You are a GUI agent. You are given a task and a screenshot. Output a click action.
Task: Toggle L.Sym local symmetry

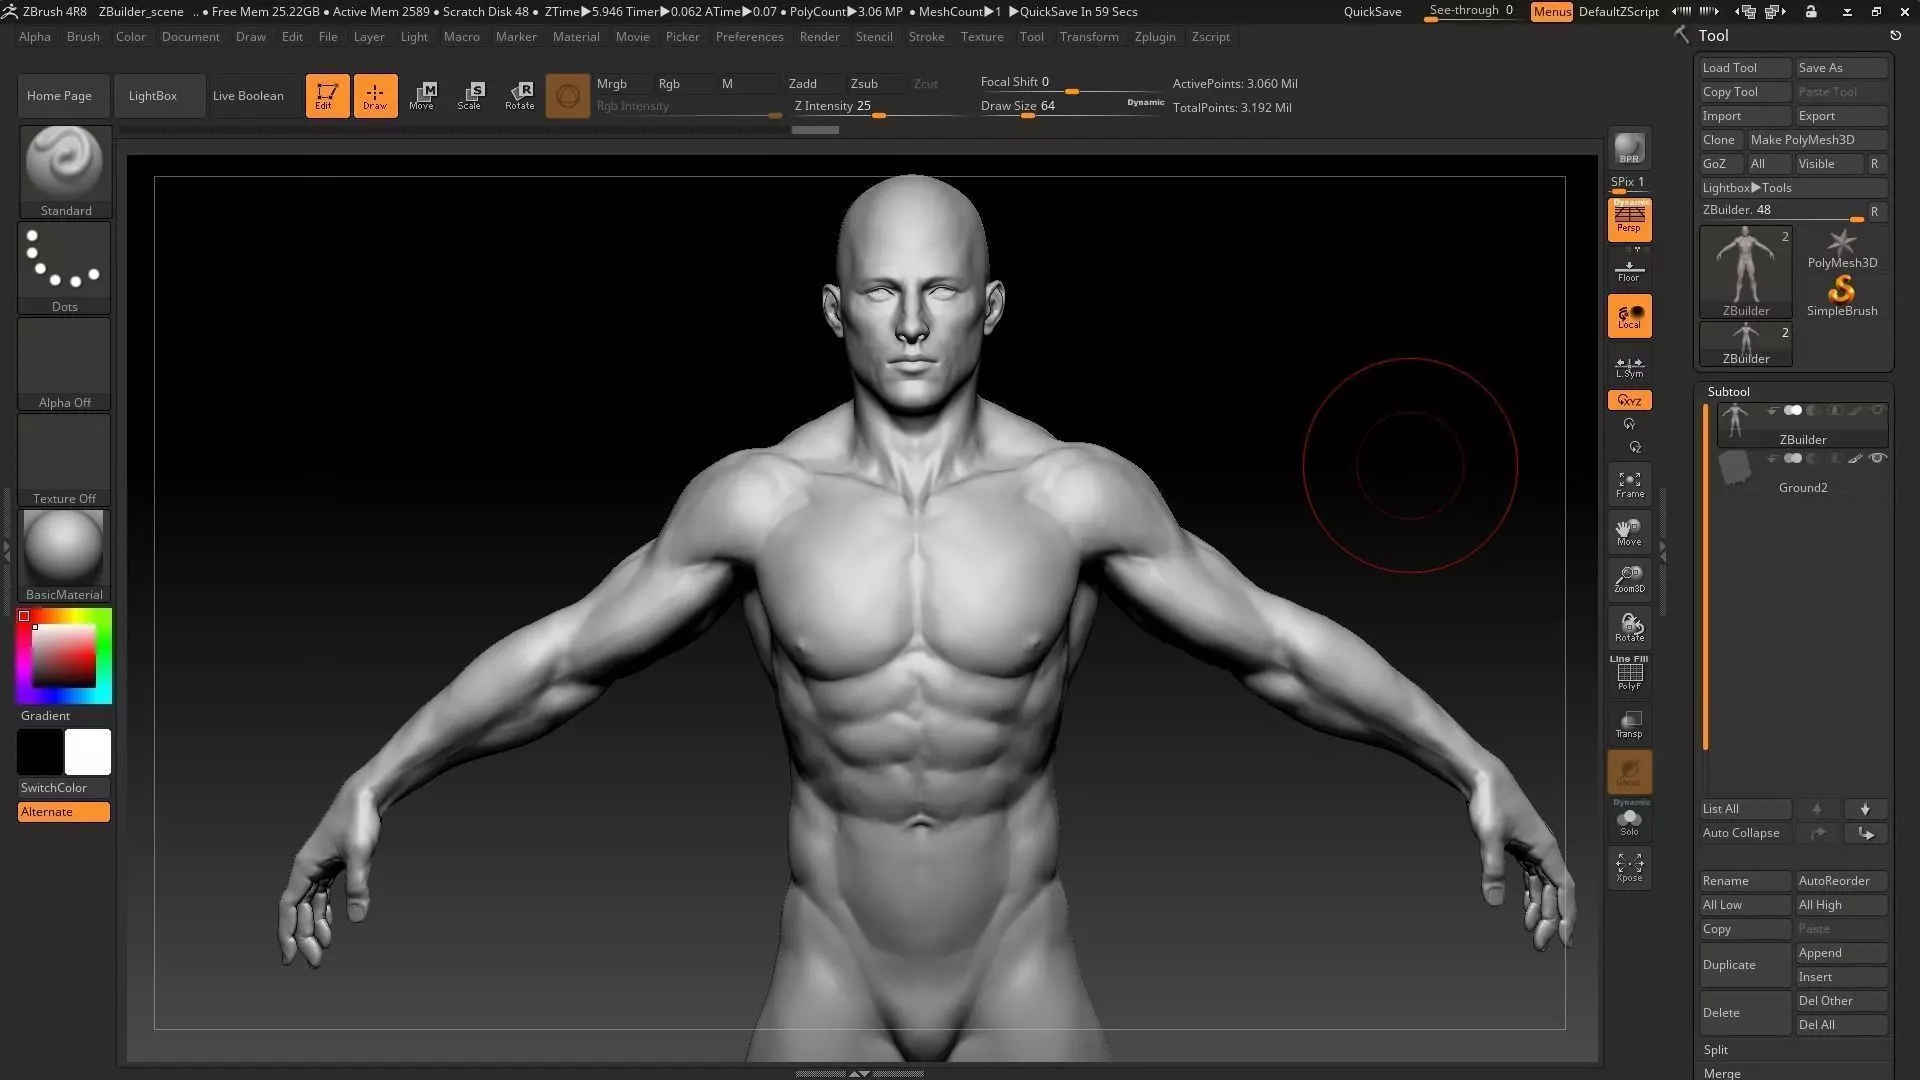point(1629,367)
